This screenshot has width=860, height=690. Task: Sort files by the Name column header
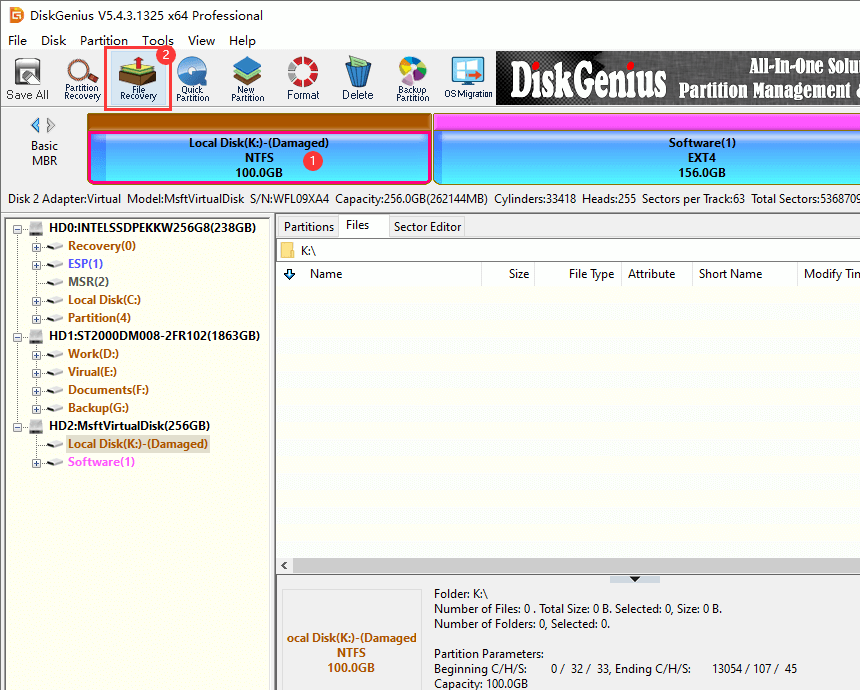326,274
